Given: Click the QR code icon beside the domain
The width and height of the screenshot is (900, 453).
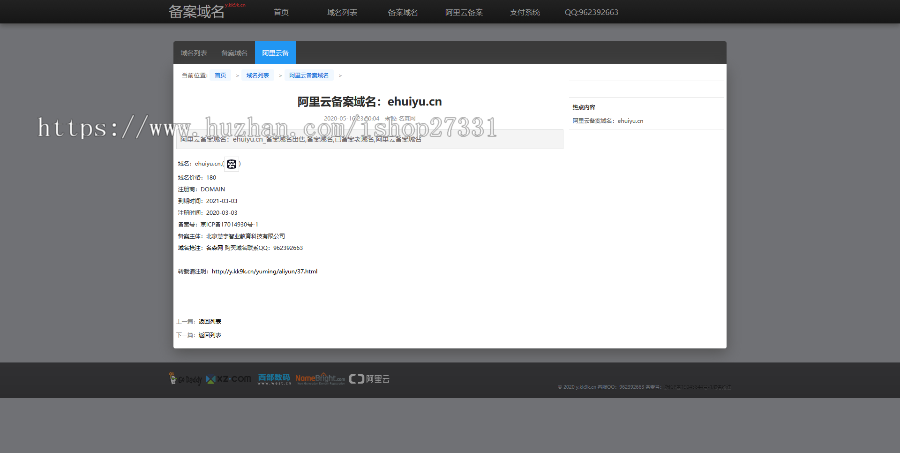Looking at the screenshot, I should (231, 164).
